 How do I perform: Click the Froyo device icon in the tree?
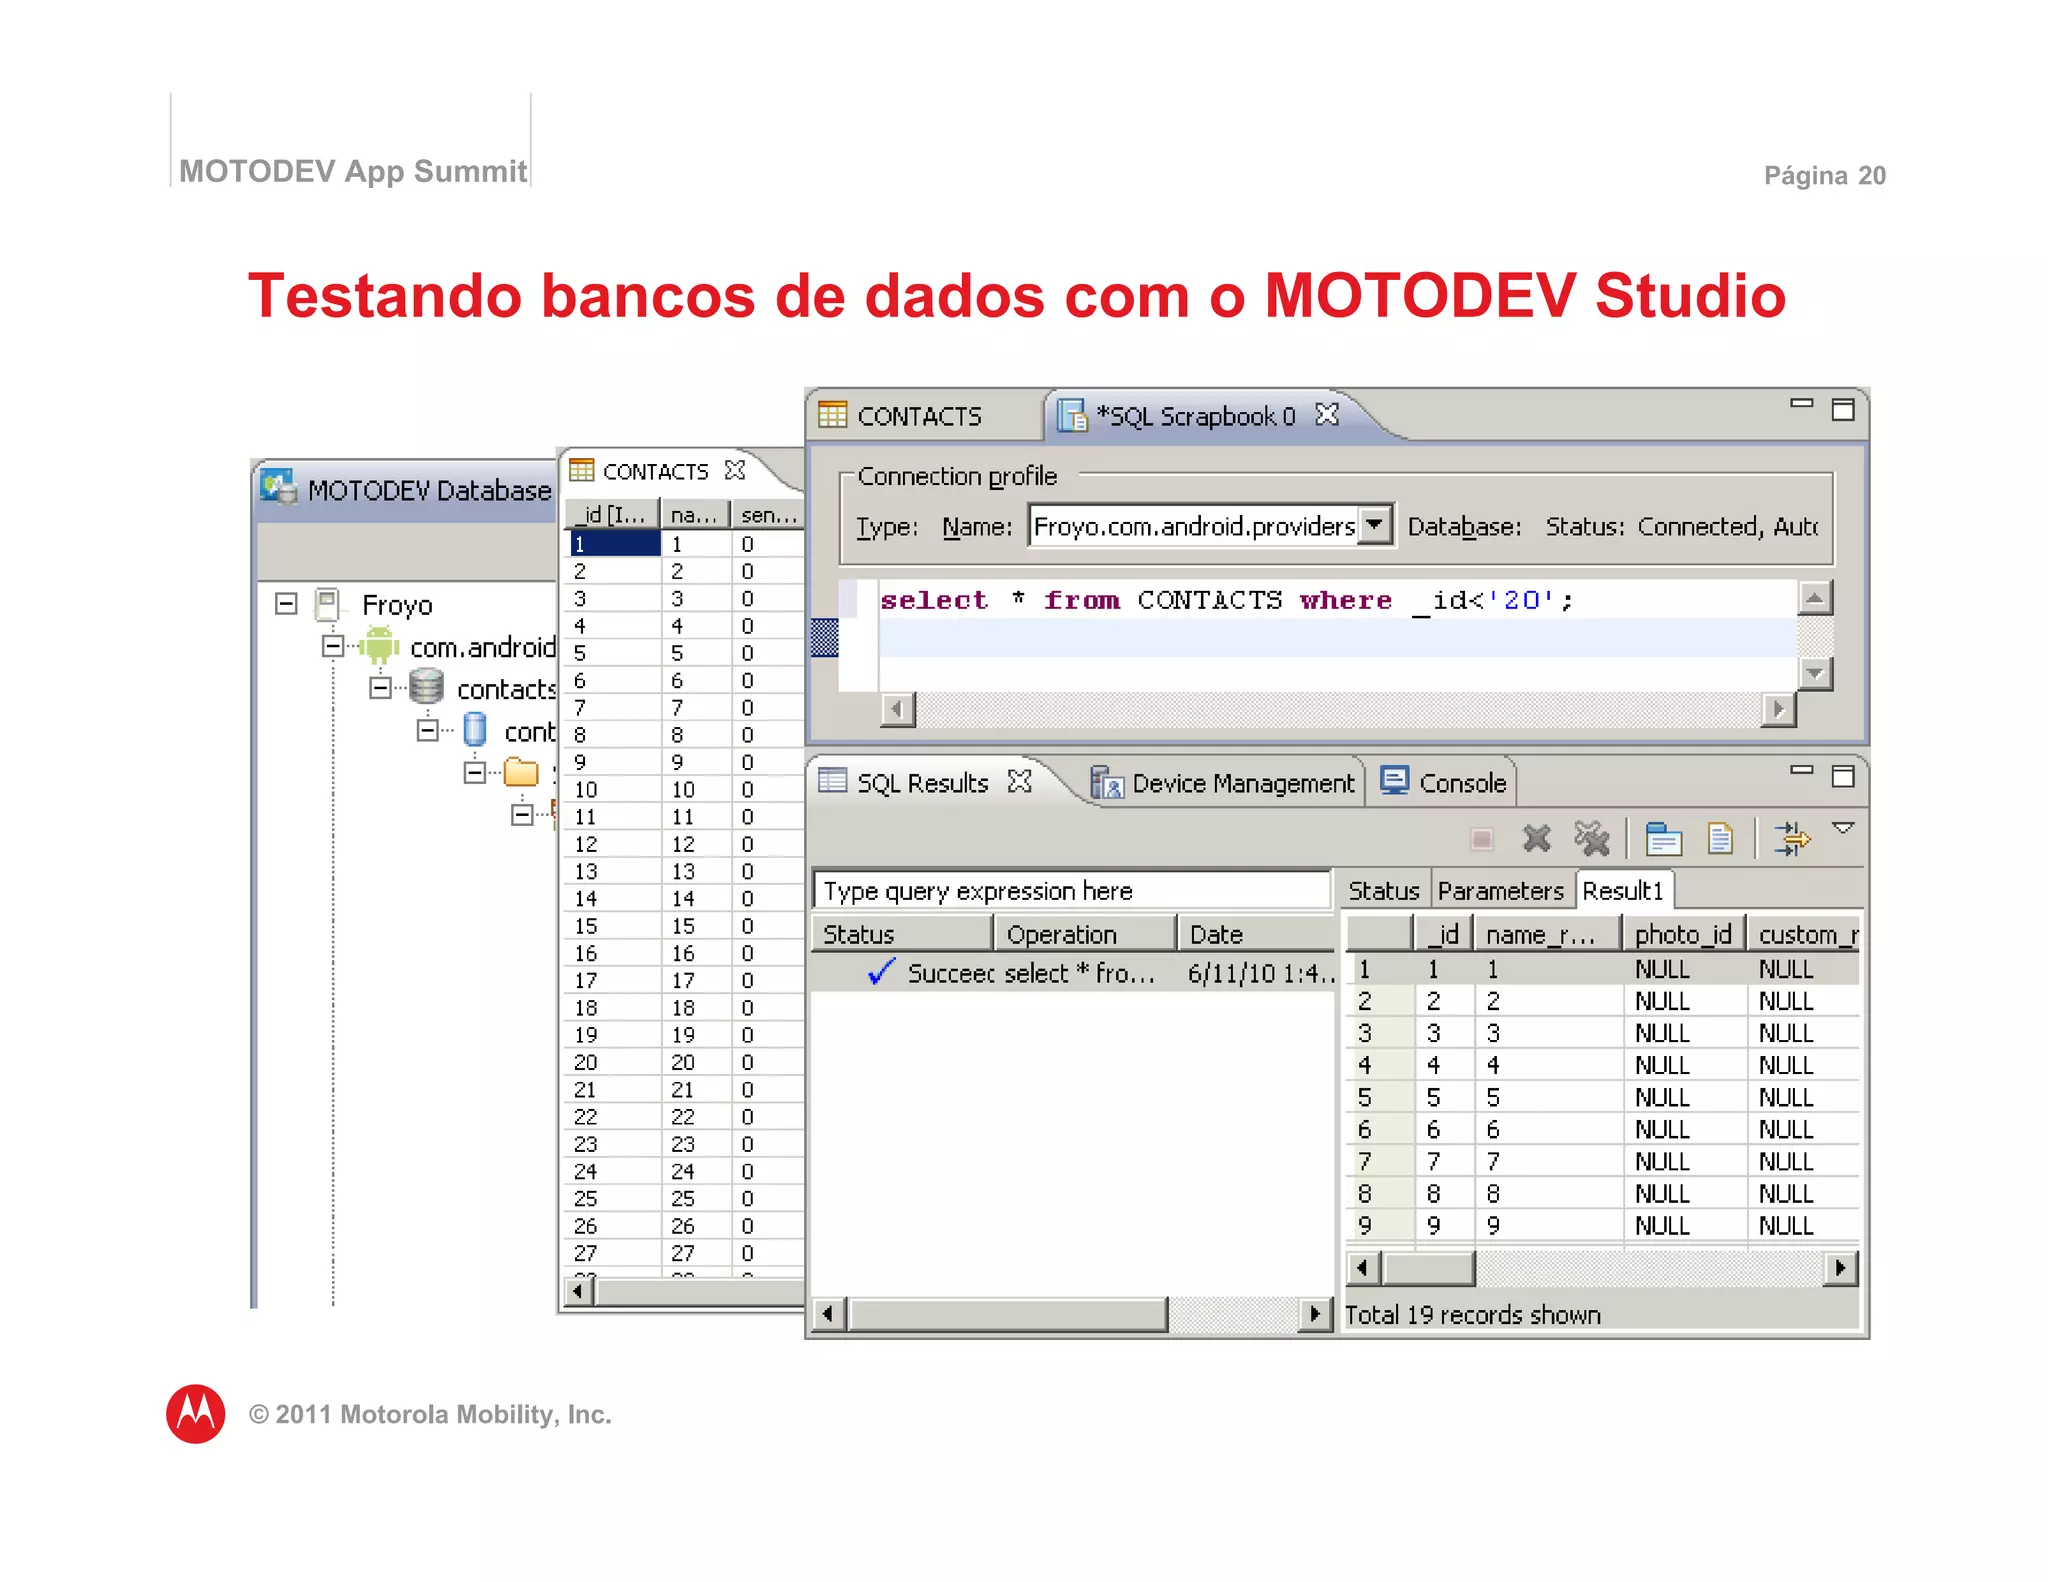click(x=327, y=604)
